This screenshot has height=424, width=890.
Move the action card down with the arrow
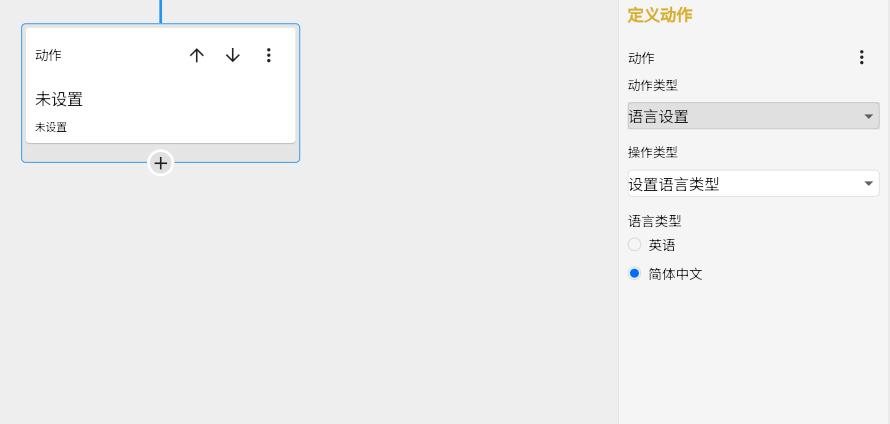click(233, 56)
